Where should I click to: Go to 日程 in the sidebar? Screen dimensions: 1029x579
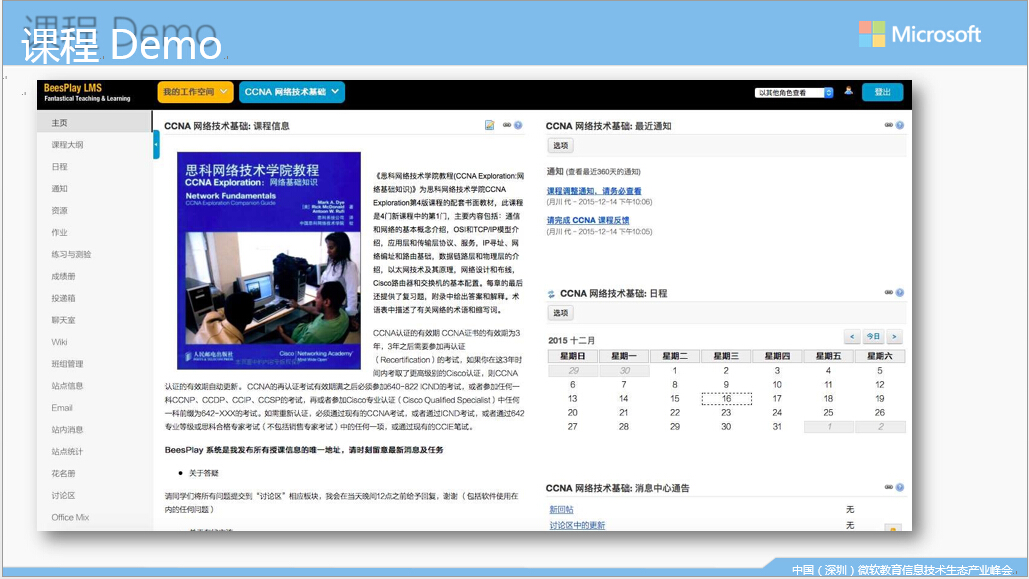(60, 167)
